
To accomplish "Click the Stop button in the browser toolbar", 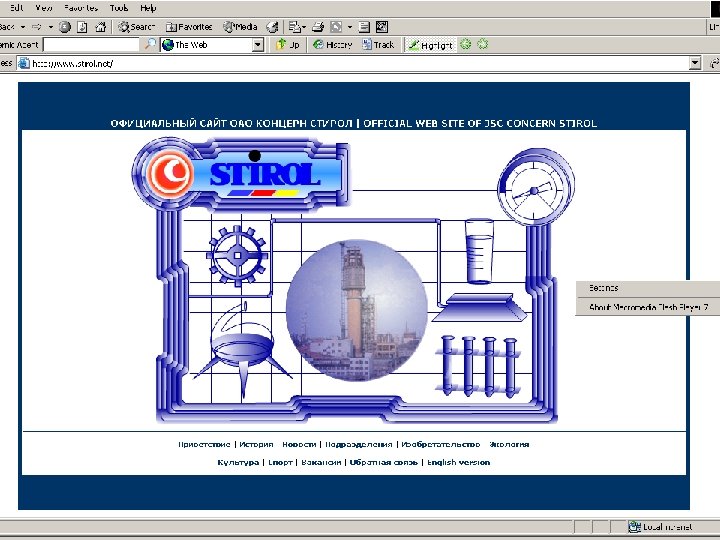I will [65, 27].
